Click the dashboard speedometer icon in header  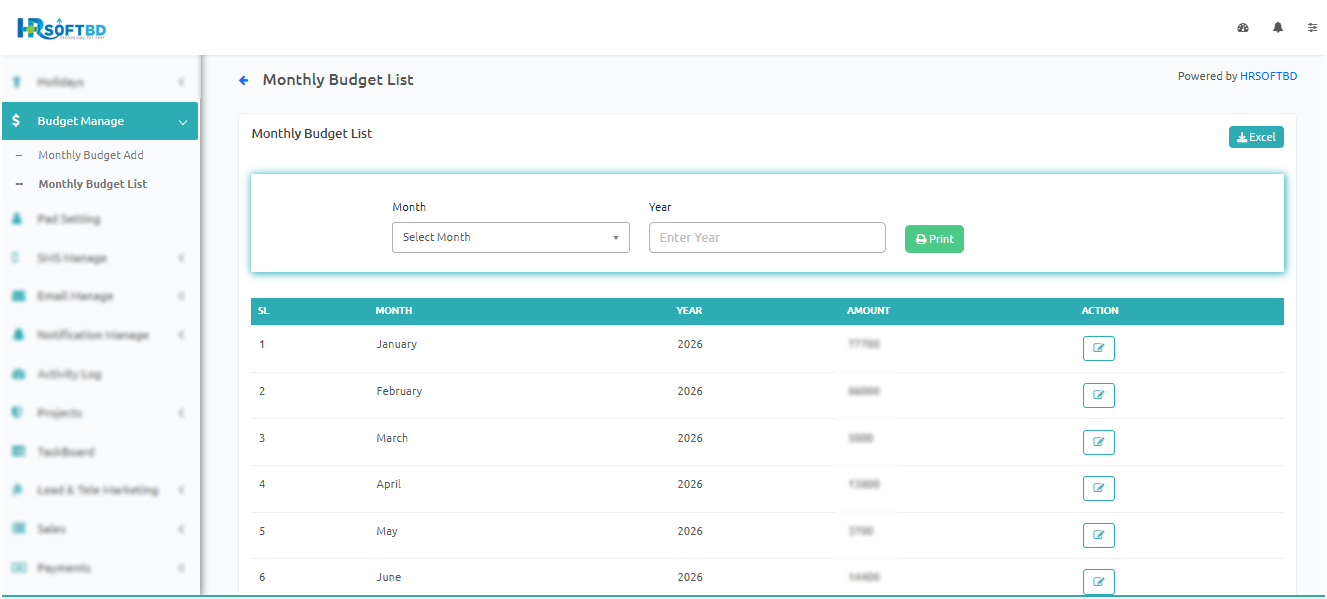click(x=1243, y=28)
